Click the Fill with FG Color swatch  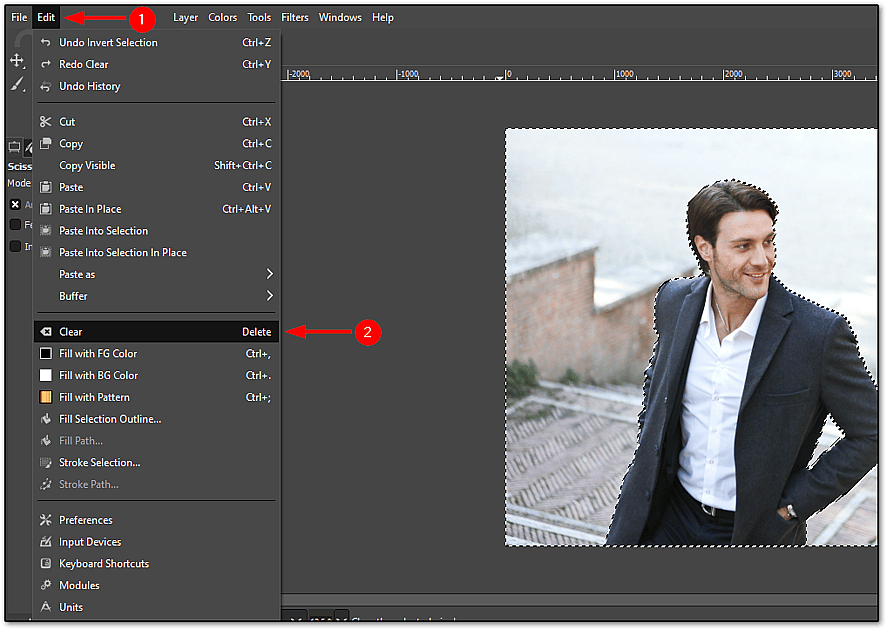(46, 353)
